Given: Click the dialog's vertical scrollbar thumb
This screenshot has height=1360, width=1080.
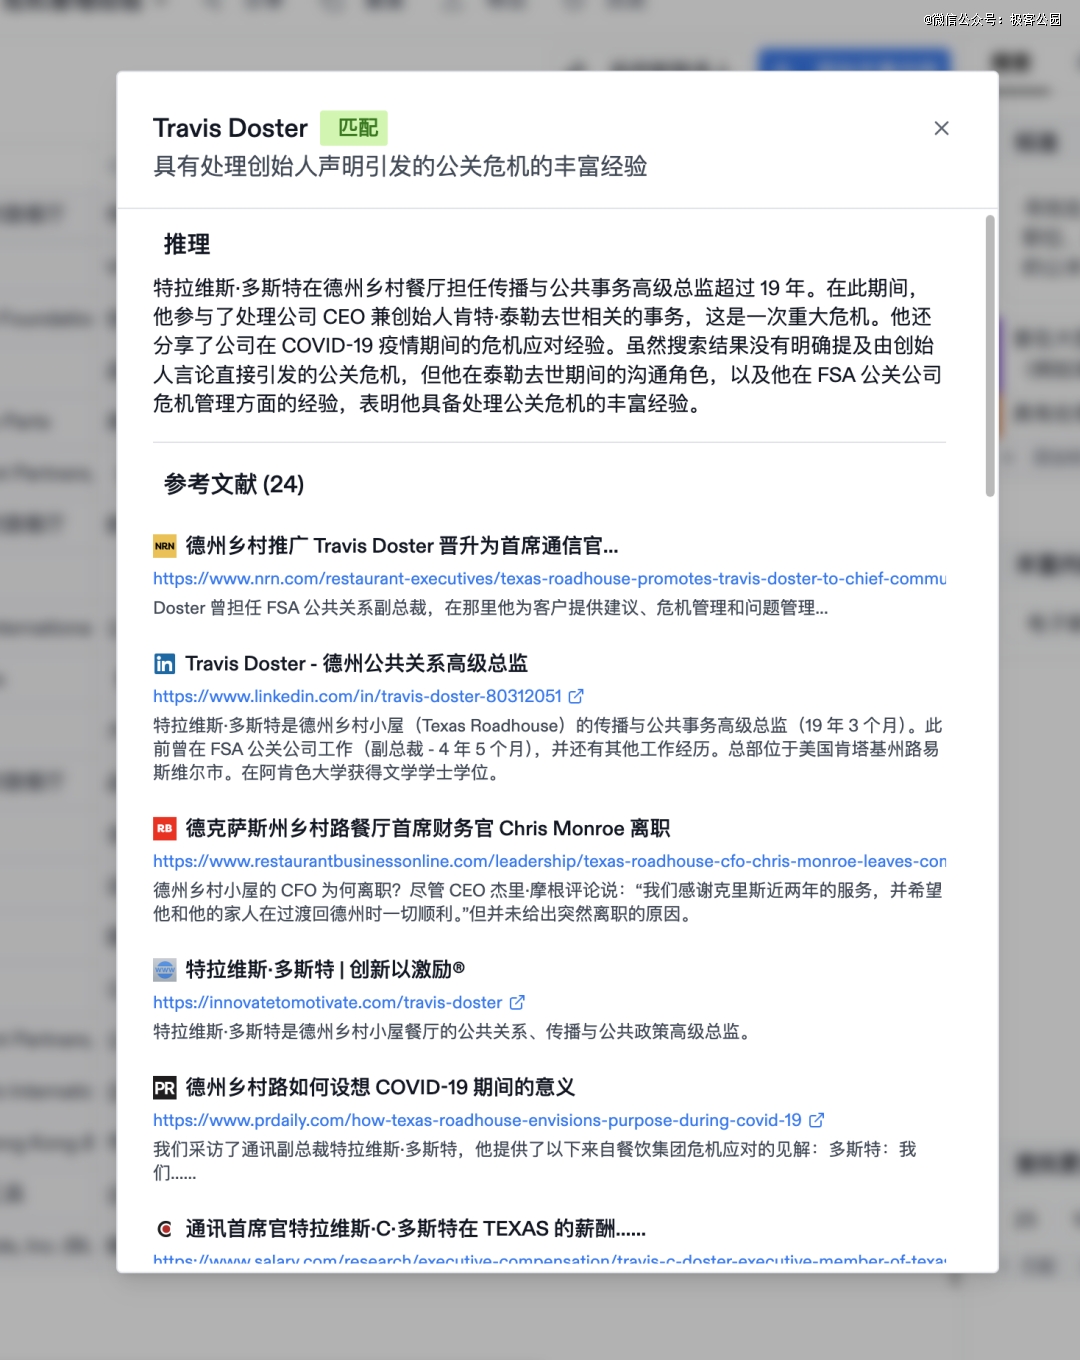Looking at the screenshot, I should 990,355.
